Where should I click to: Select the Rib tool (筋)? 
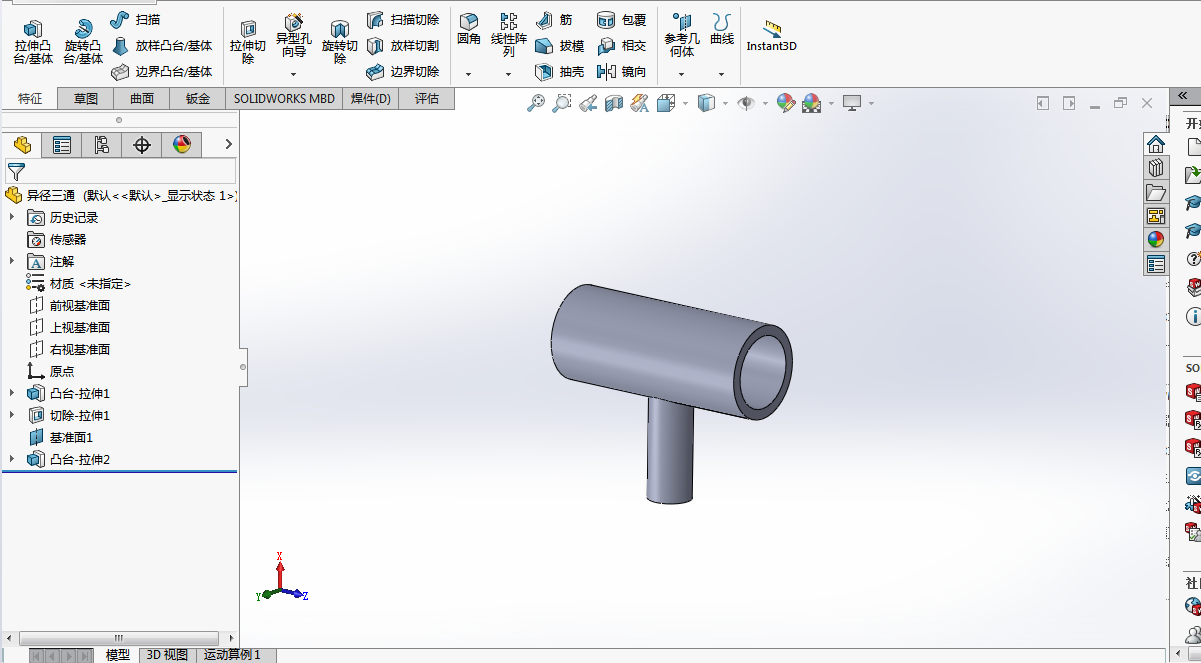(554, 19)
